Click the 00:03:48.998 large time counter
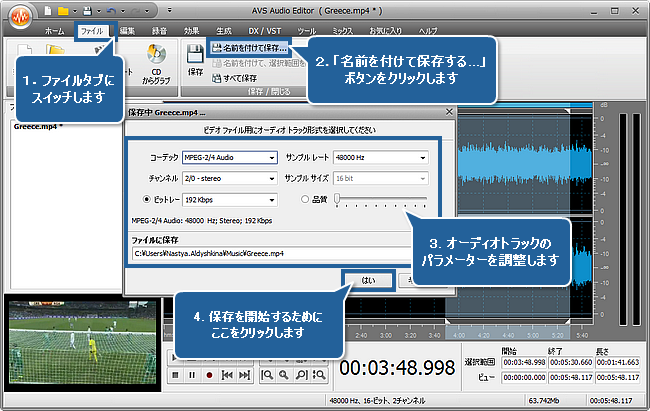 397,368
